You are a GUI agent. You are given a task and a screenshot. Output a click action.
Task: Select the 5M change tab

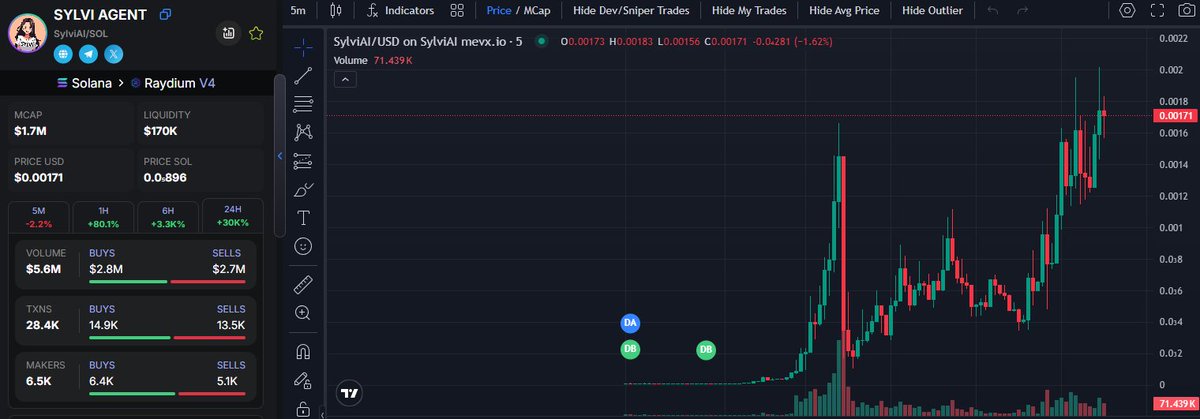[x=39, y=216]
